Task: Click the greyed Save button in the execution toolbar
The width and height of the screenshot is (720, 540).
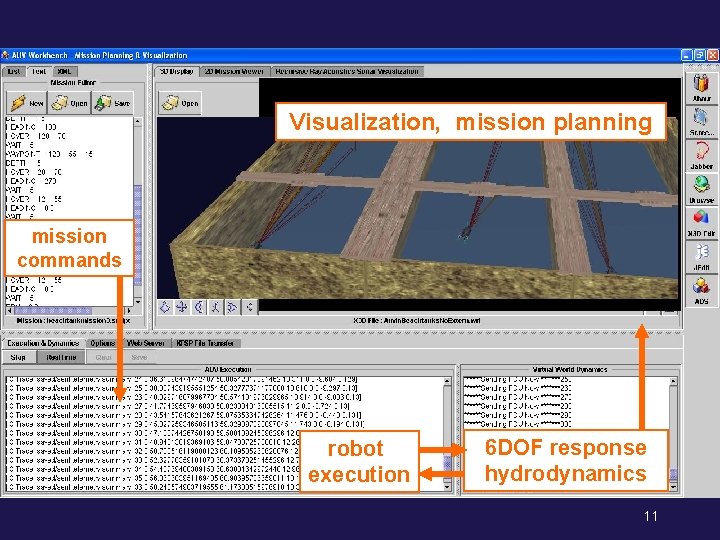Action: pyautogui.click(x=139, y=357)
